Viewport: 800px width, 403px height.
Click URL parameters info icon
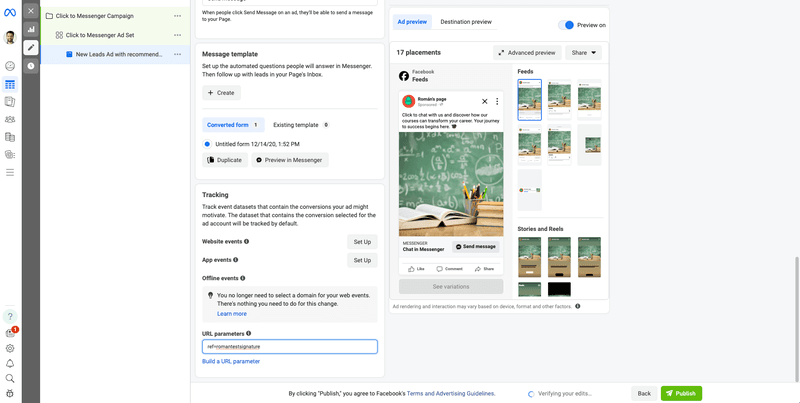(248, 334)
